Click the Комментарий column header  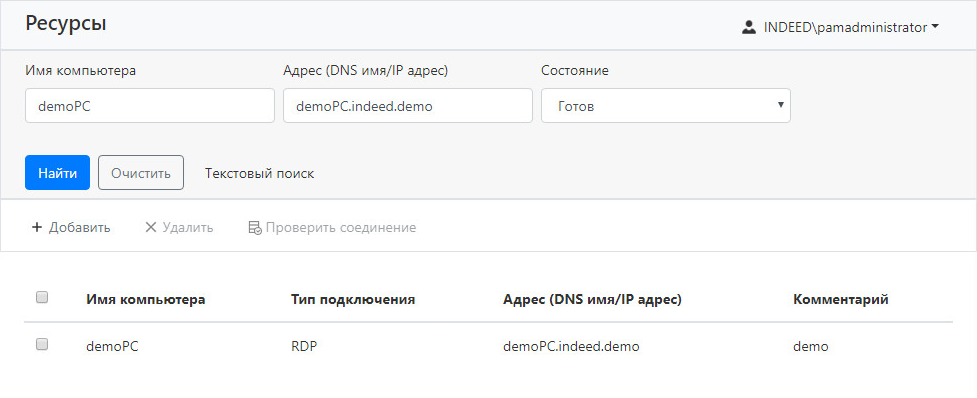coord(841,300)
